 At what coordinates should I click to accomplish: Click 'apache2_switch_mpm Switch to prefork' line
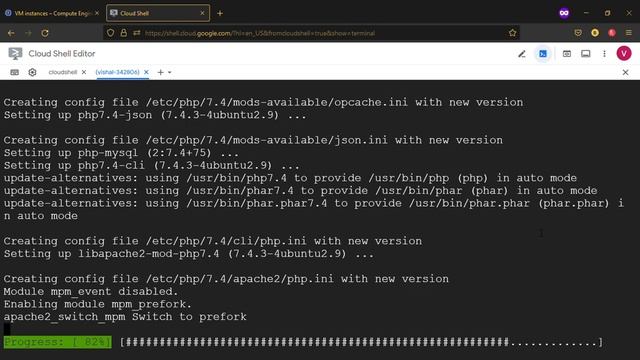click(x=125, y=317)
